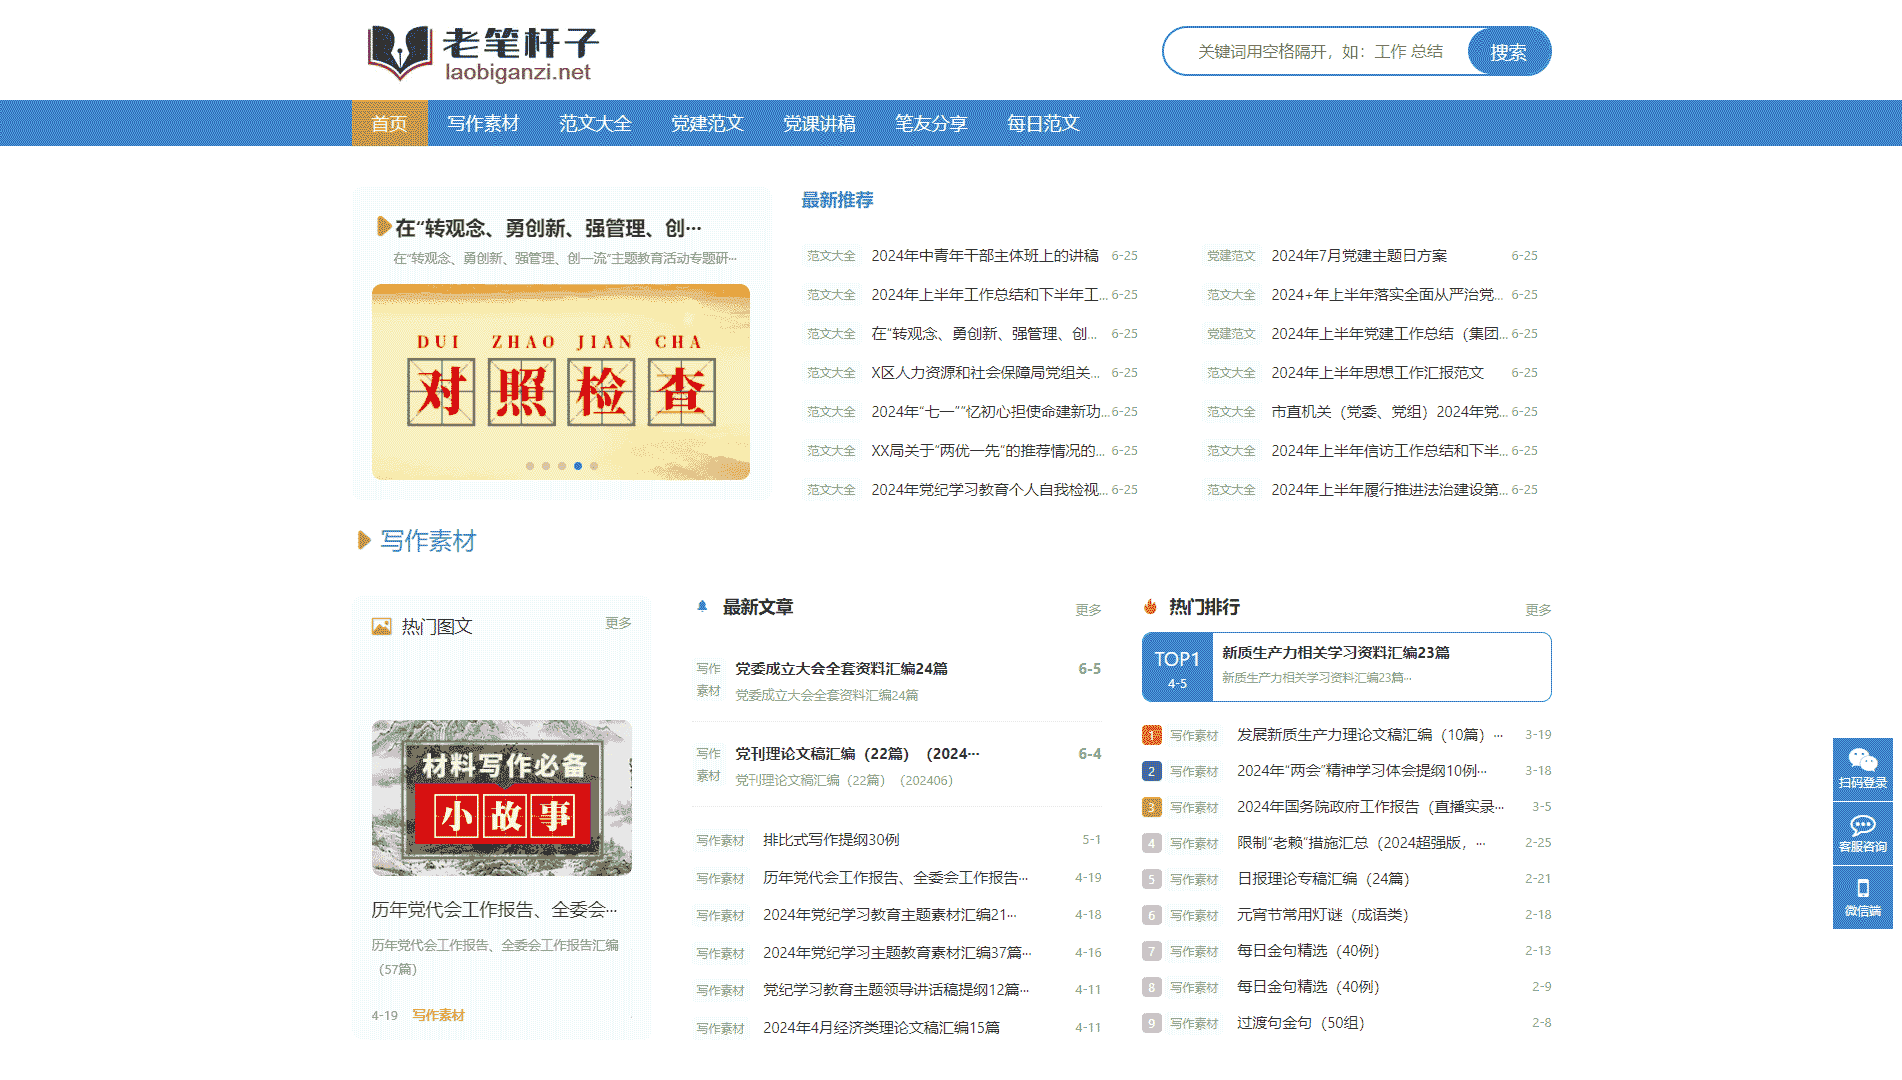Open 过渡句金句（50组） article

[1300, 1023]
